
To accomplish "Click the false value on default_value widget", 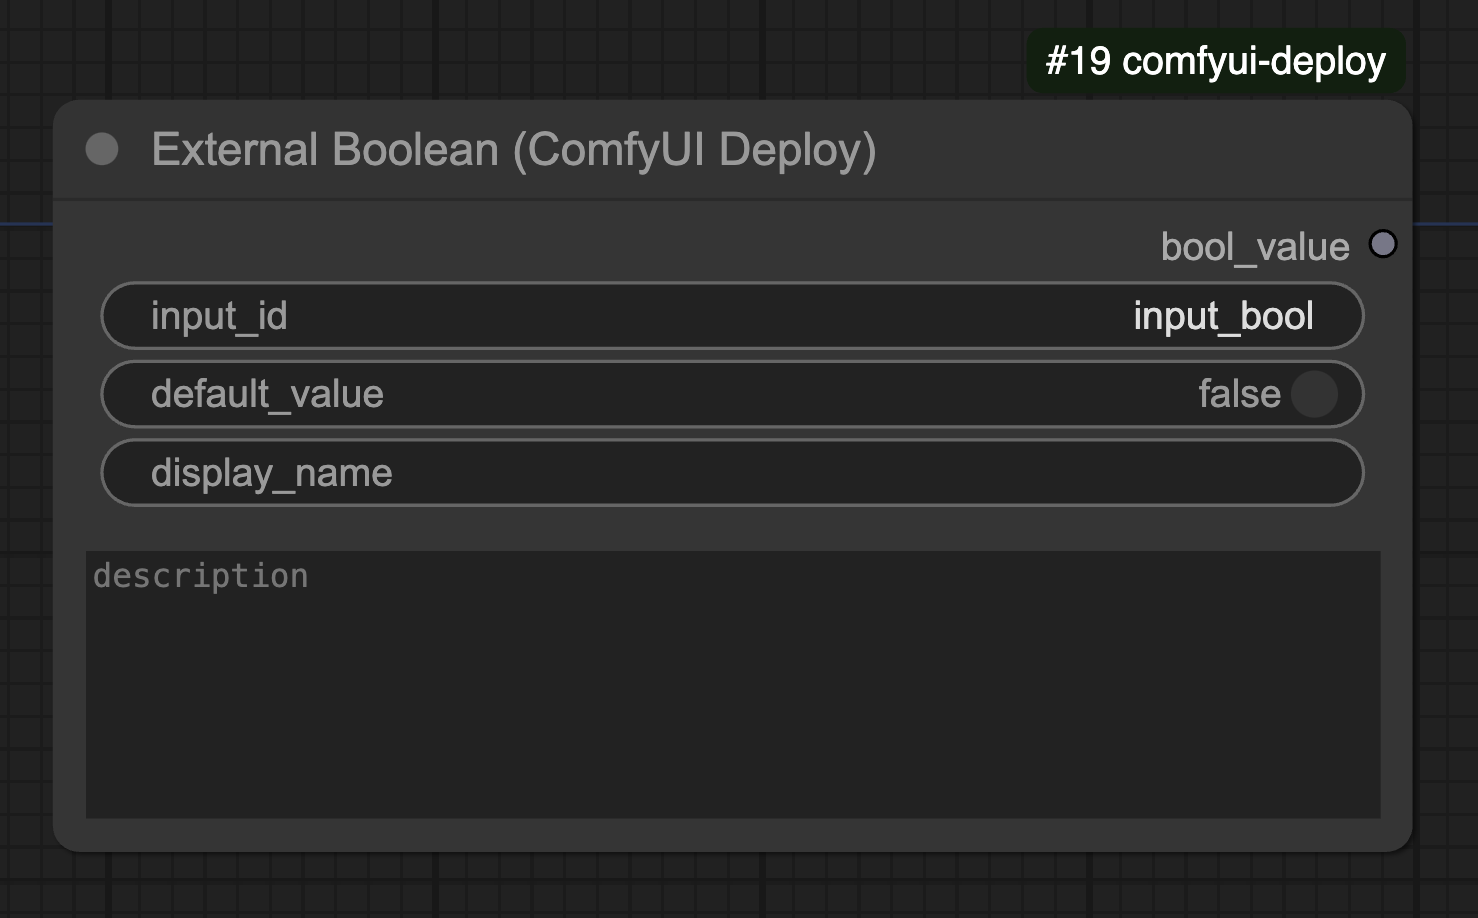I will click(x=1239, y=394).
